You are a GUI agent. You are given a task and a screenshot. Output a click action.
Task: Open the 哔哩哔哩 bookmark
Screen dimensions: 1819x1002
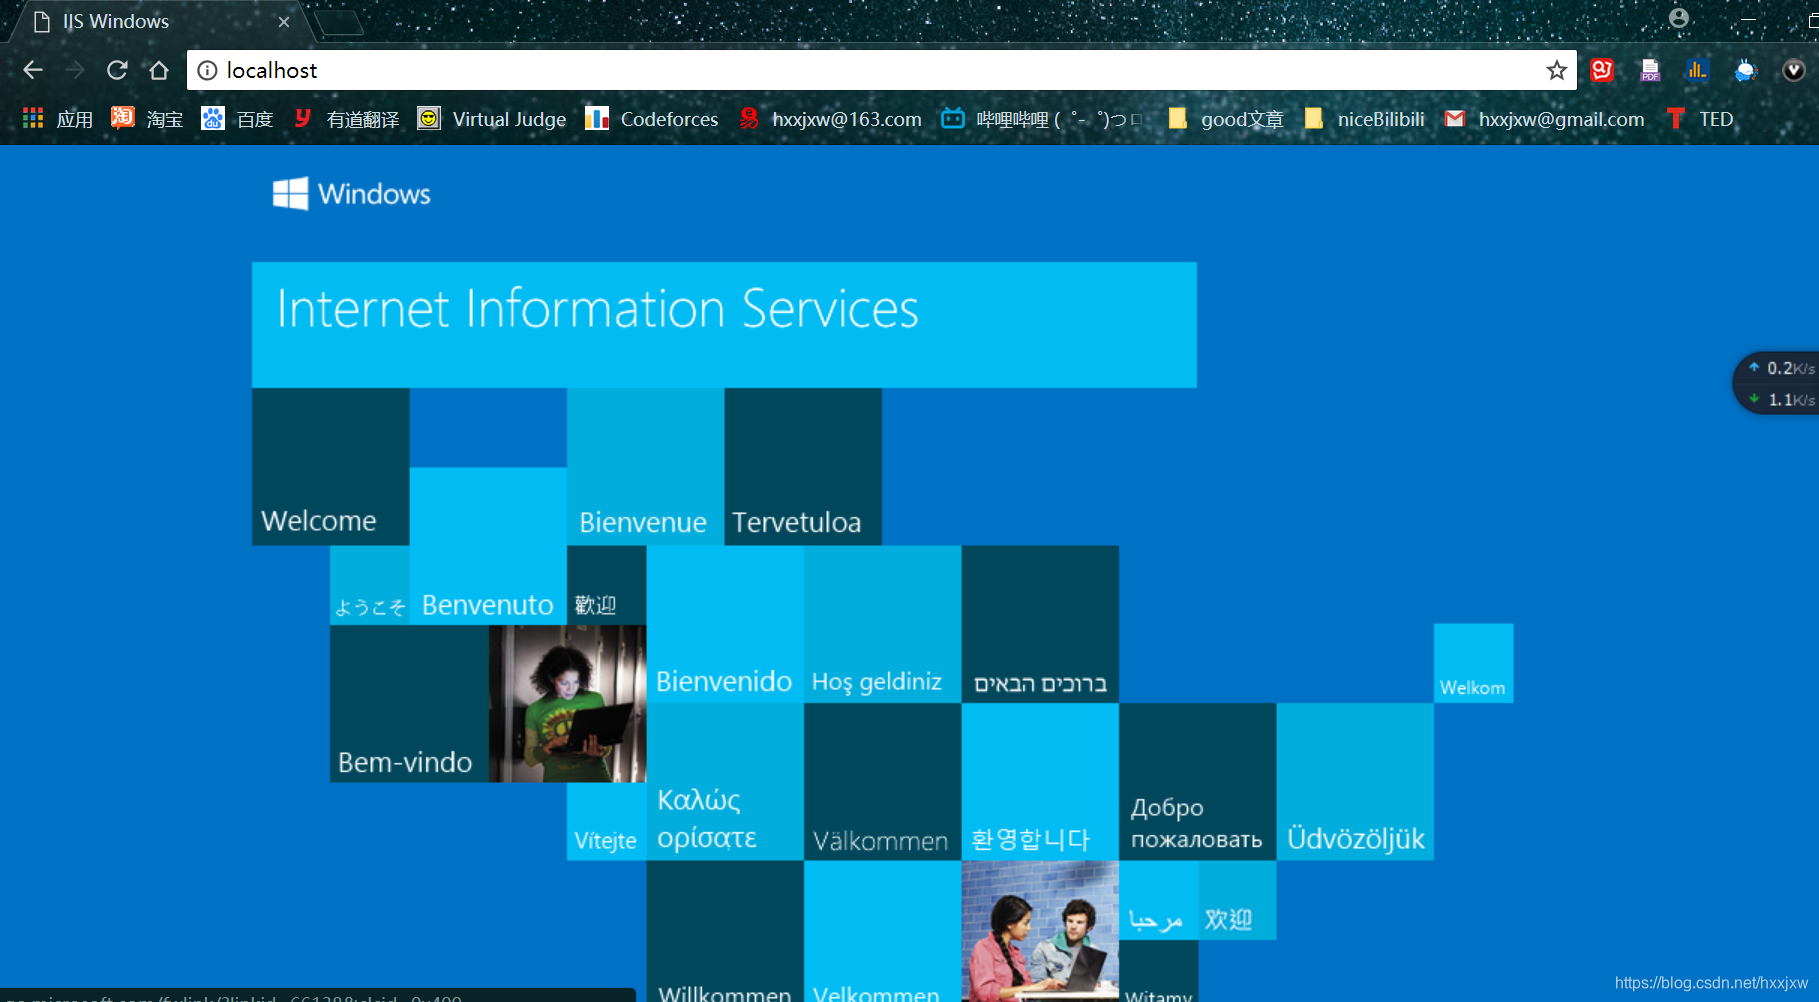[x=1041, y=119]
